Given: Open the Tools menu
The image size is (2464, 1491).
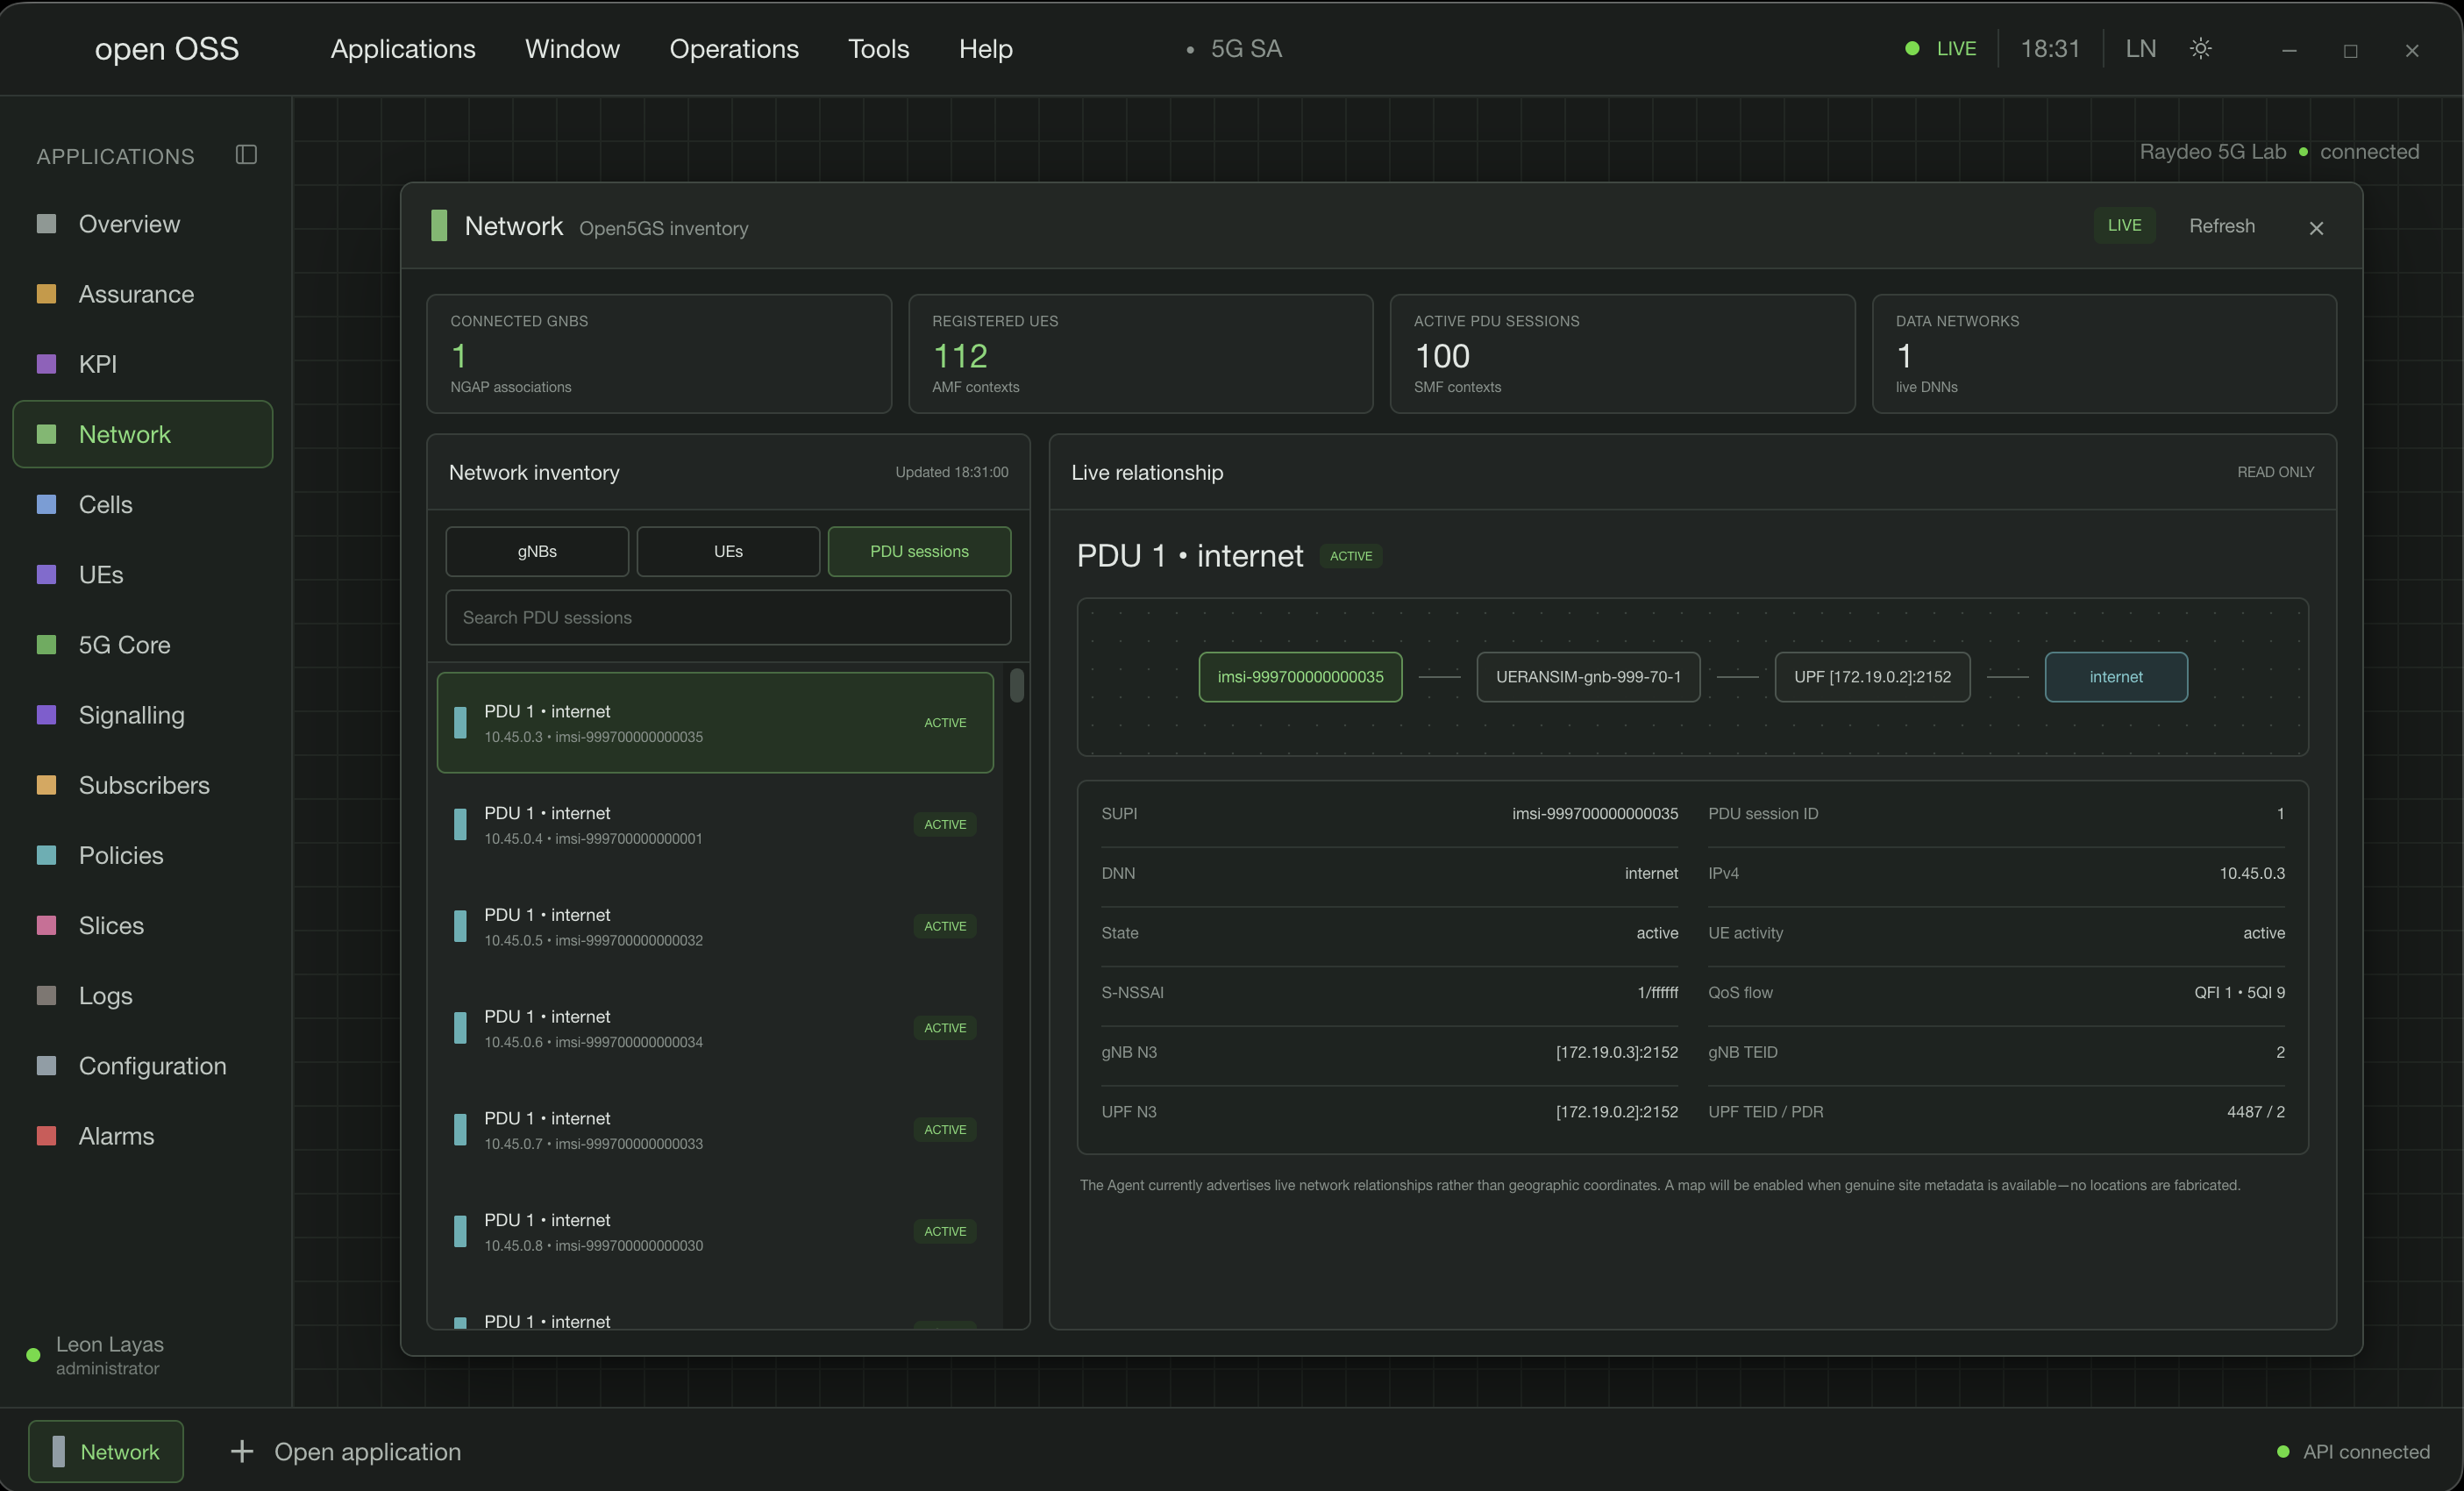Looking at the screenshot, I should 878,48.
